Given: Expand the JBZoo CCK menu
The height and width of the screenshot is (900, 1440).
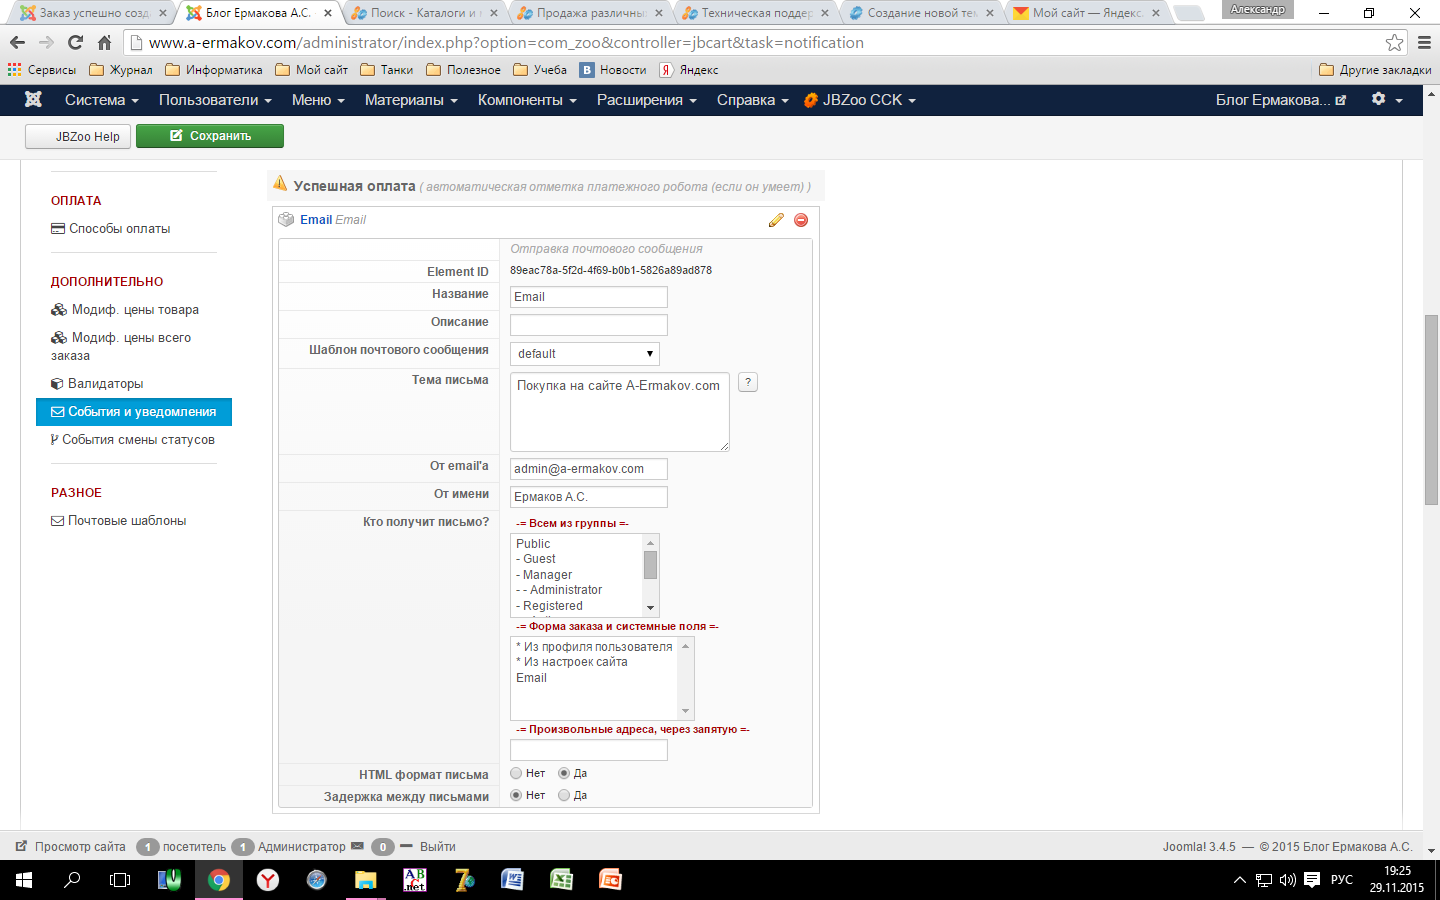Looking at the screenshot, I should [861, 100].
